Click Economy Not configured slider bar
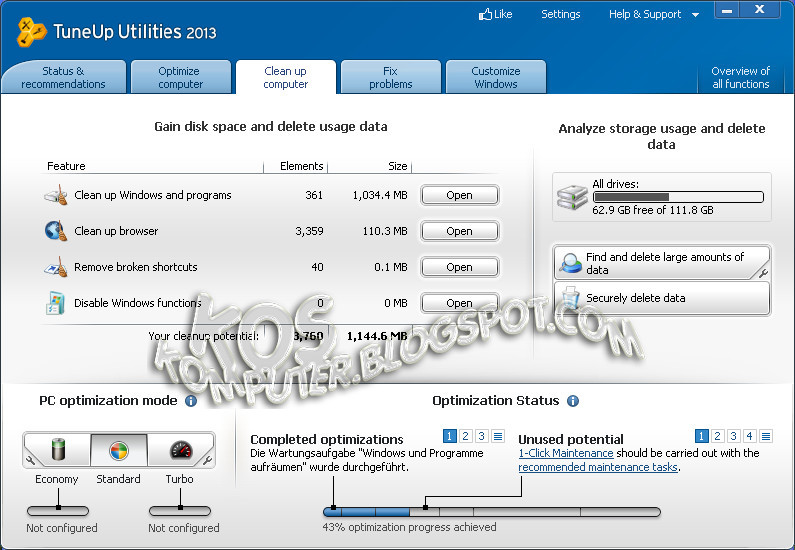Viewport: 795px width, 550px height. click(58, 511)
